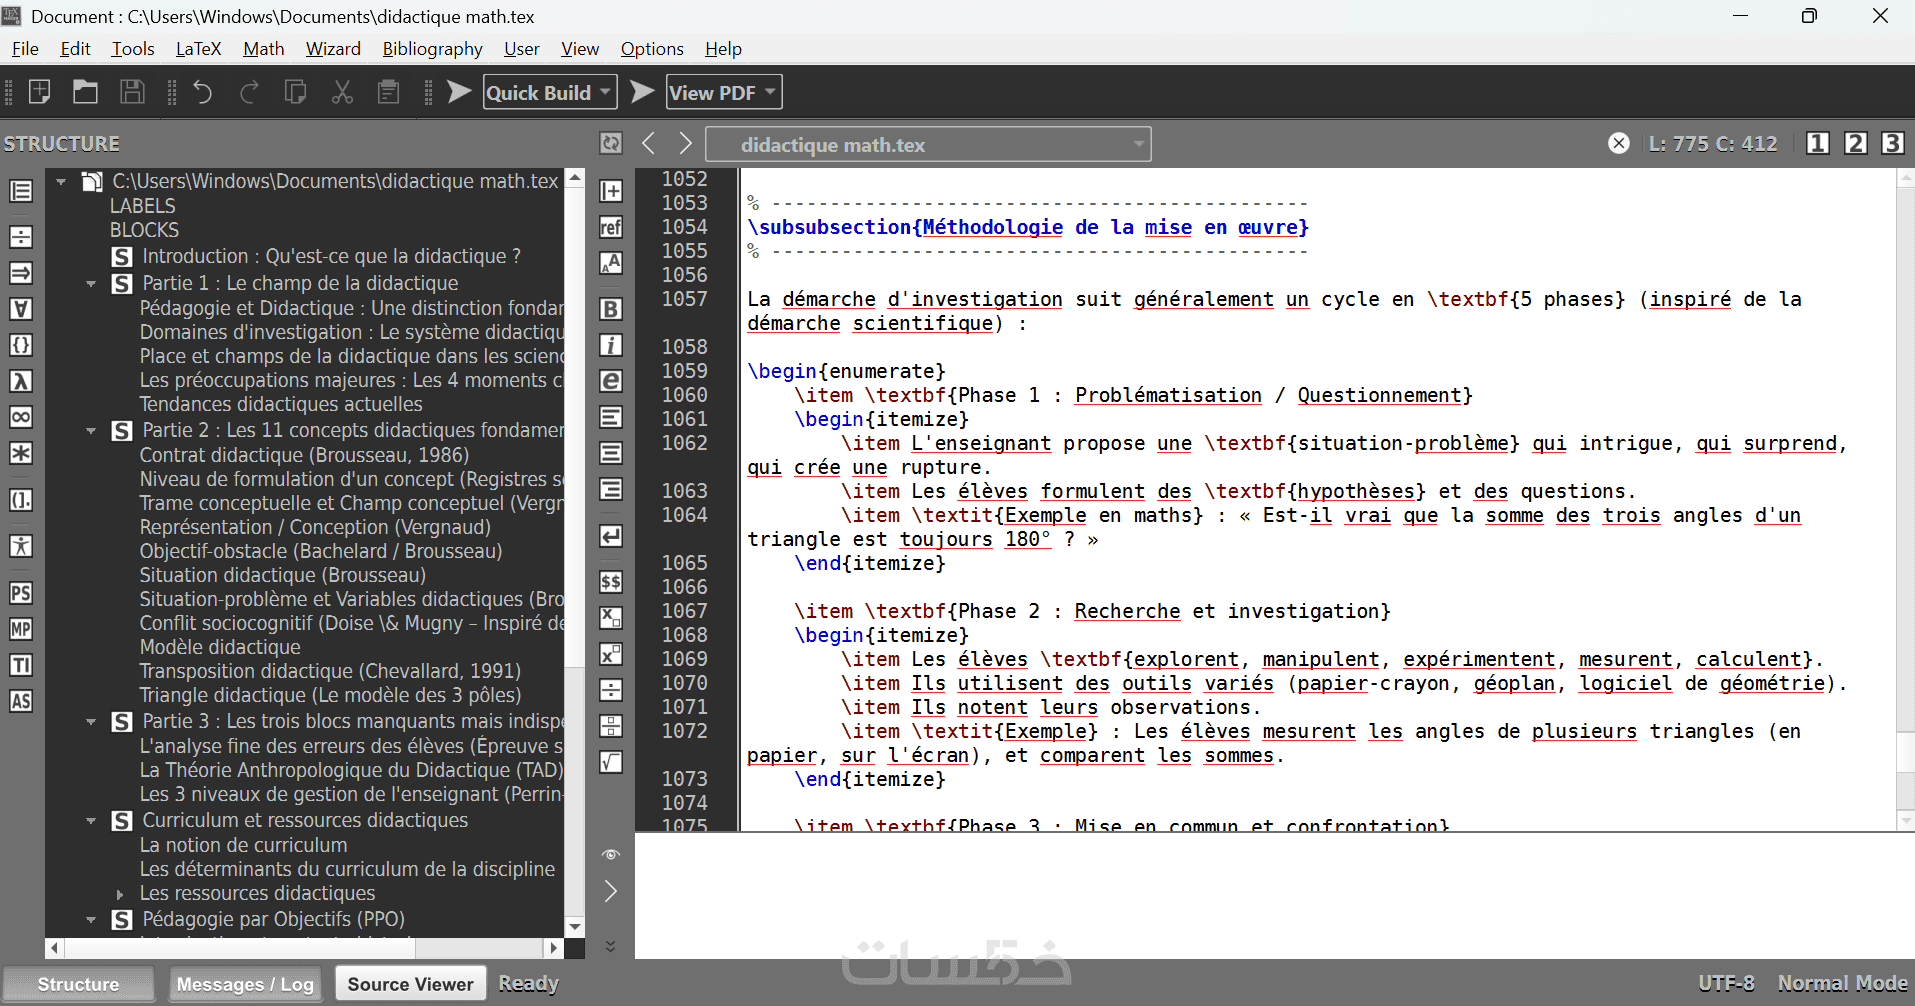Image resolution: width=1915 pixels, height=1006 pixels.
Task: Apply italic with the i icon
Action: (x=611, y=345)
